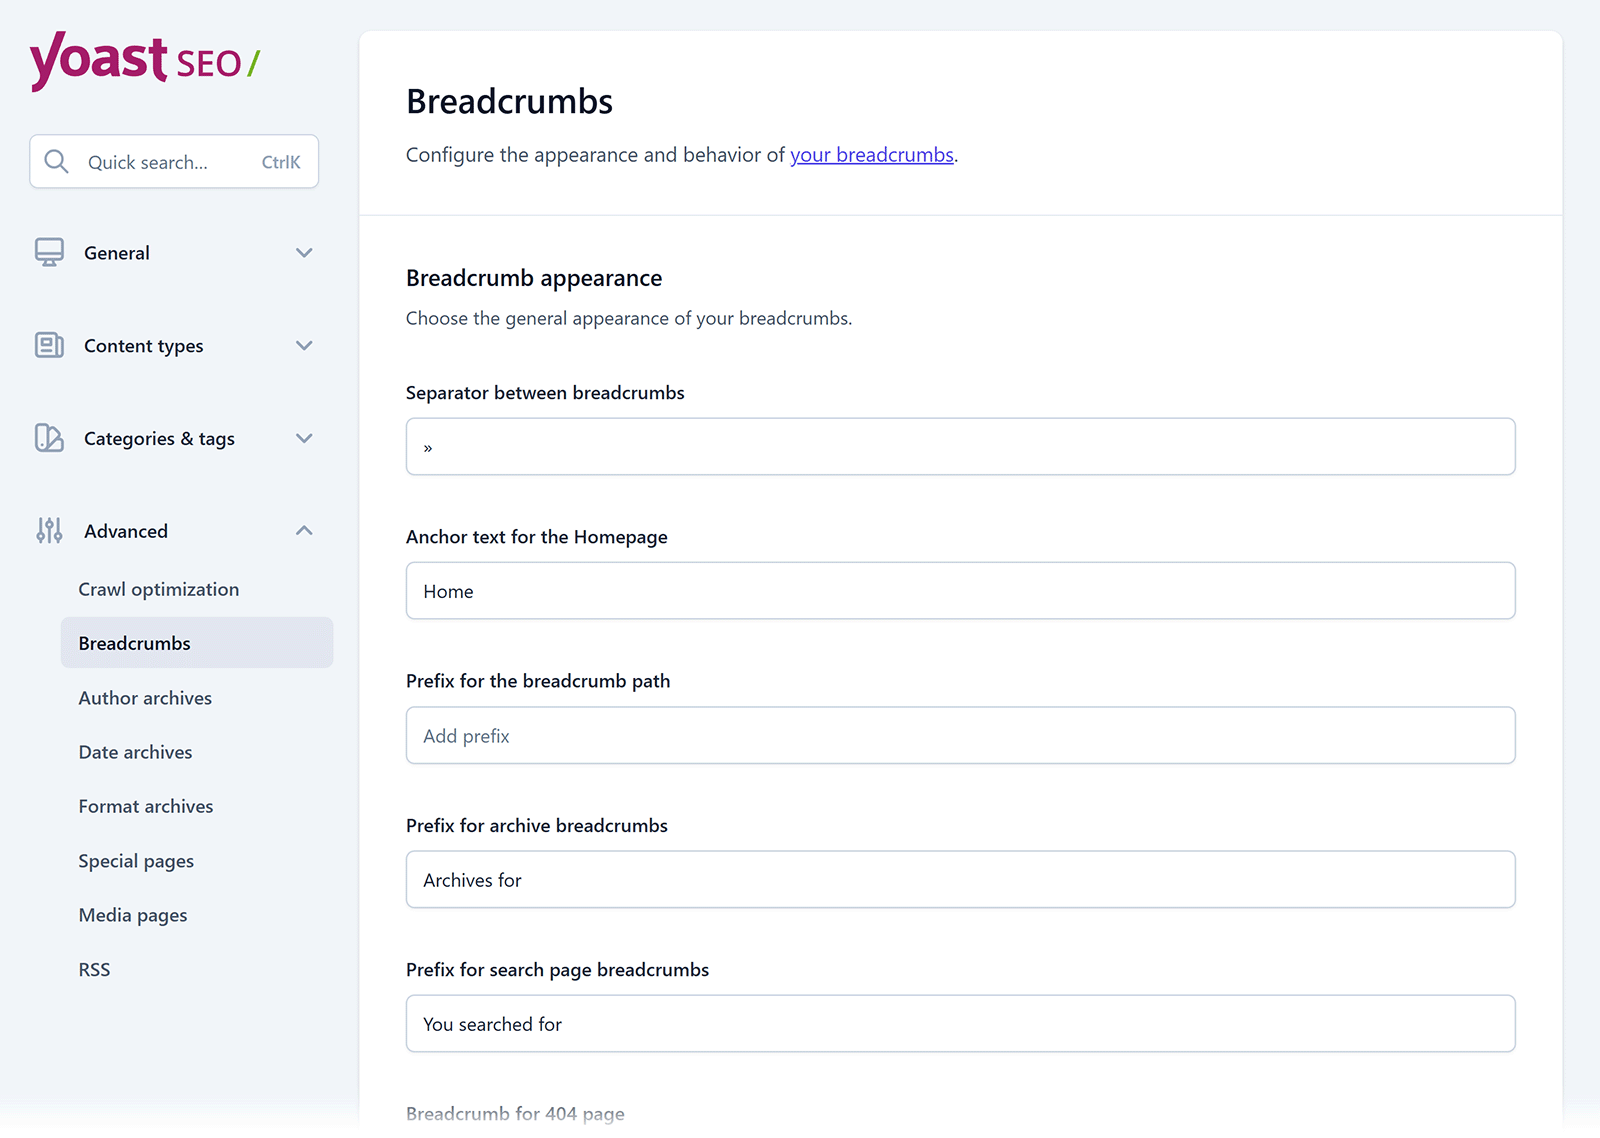Select the Categories & tags icon

pos(49,438)
